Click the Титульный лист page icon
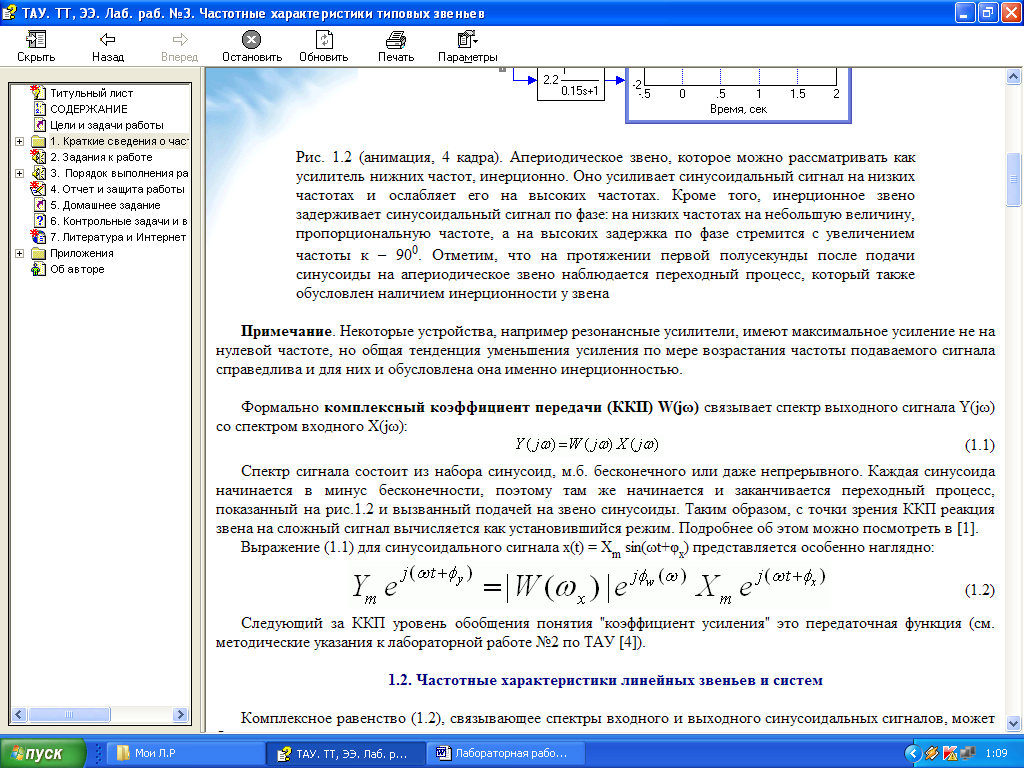1024x768 pixels. (39, 93)
